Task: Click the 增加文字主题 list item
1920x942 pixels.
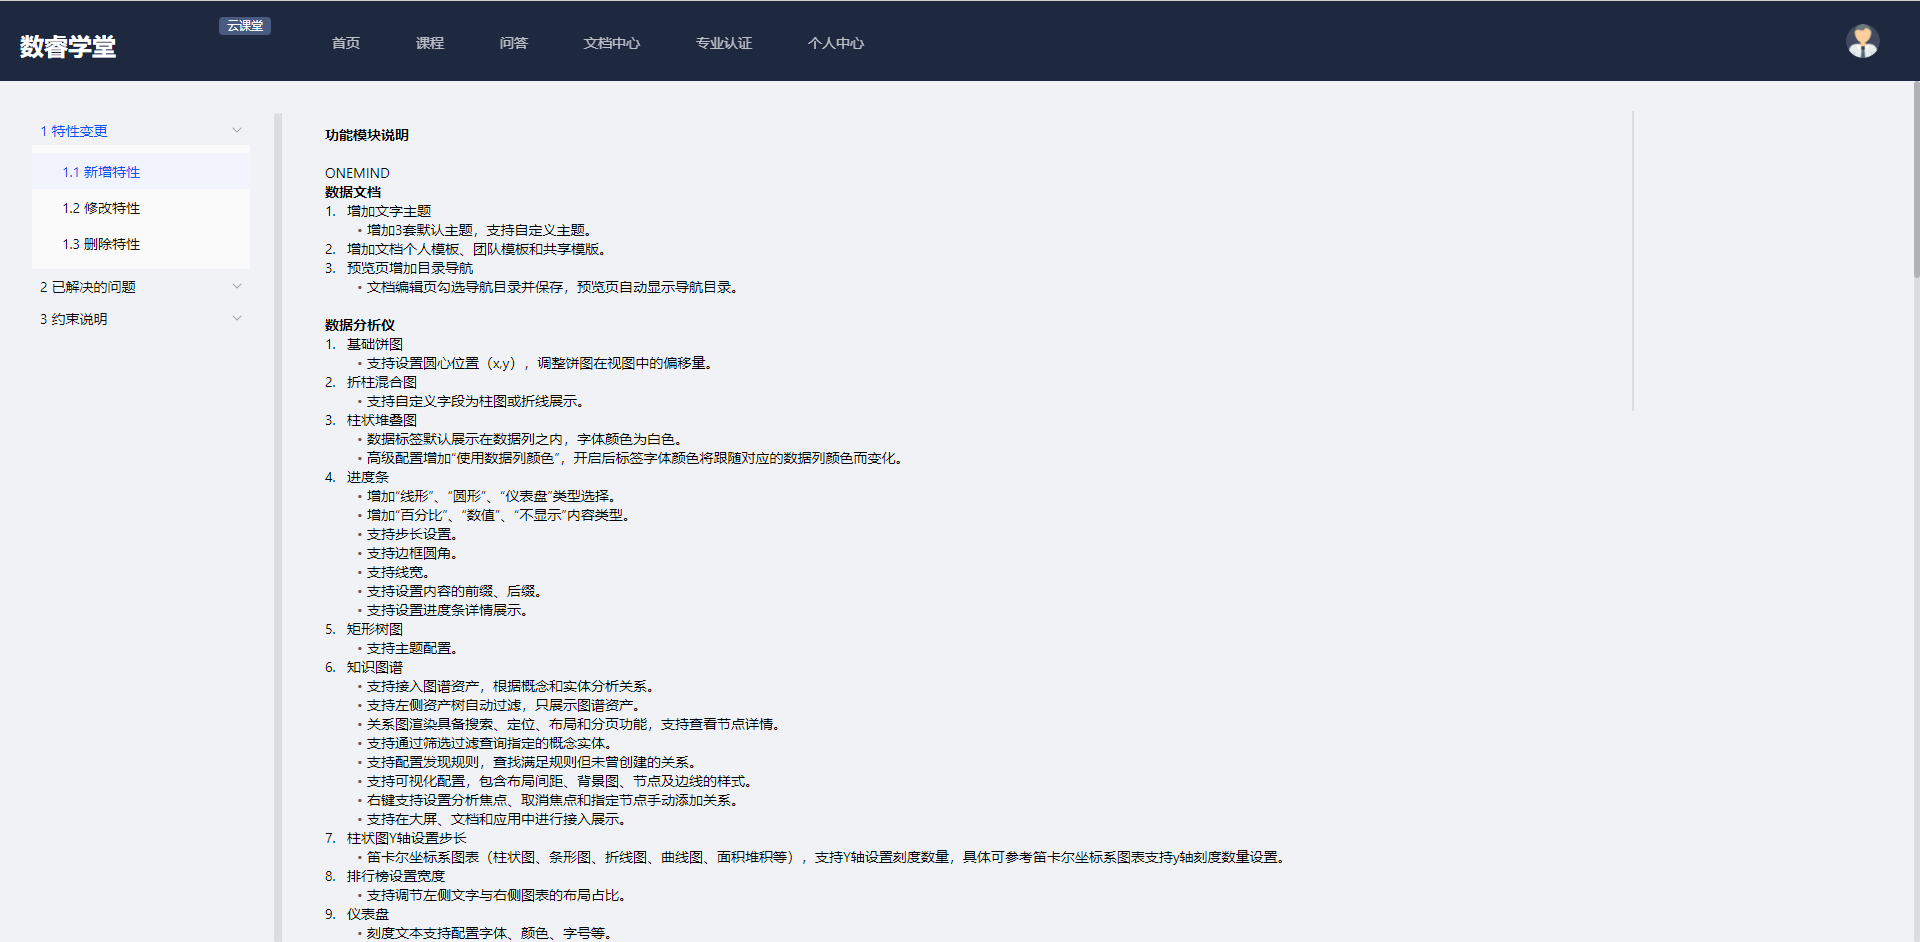Action: 389,211
